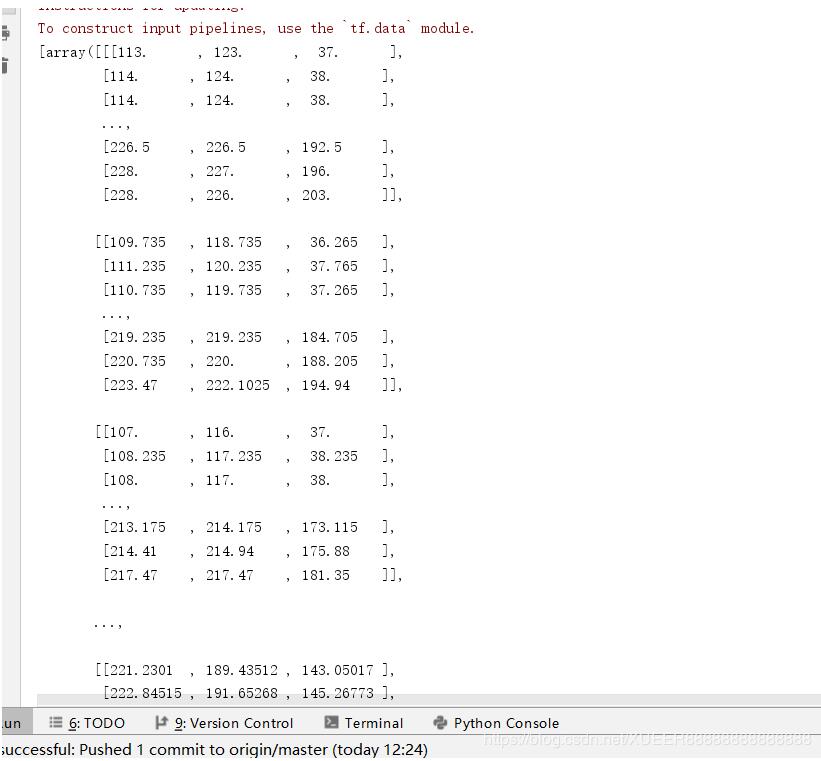
Task: Click the value '37.765'
Action: (x=334, y=266)
